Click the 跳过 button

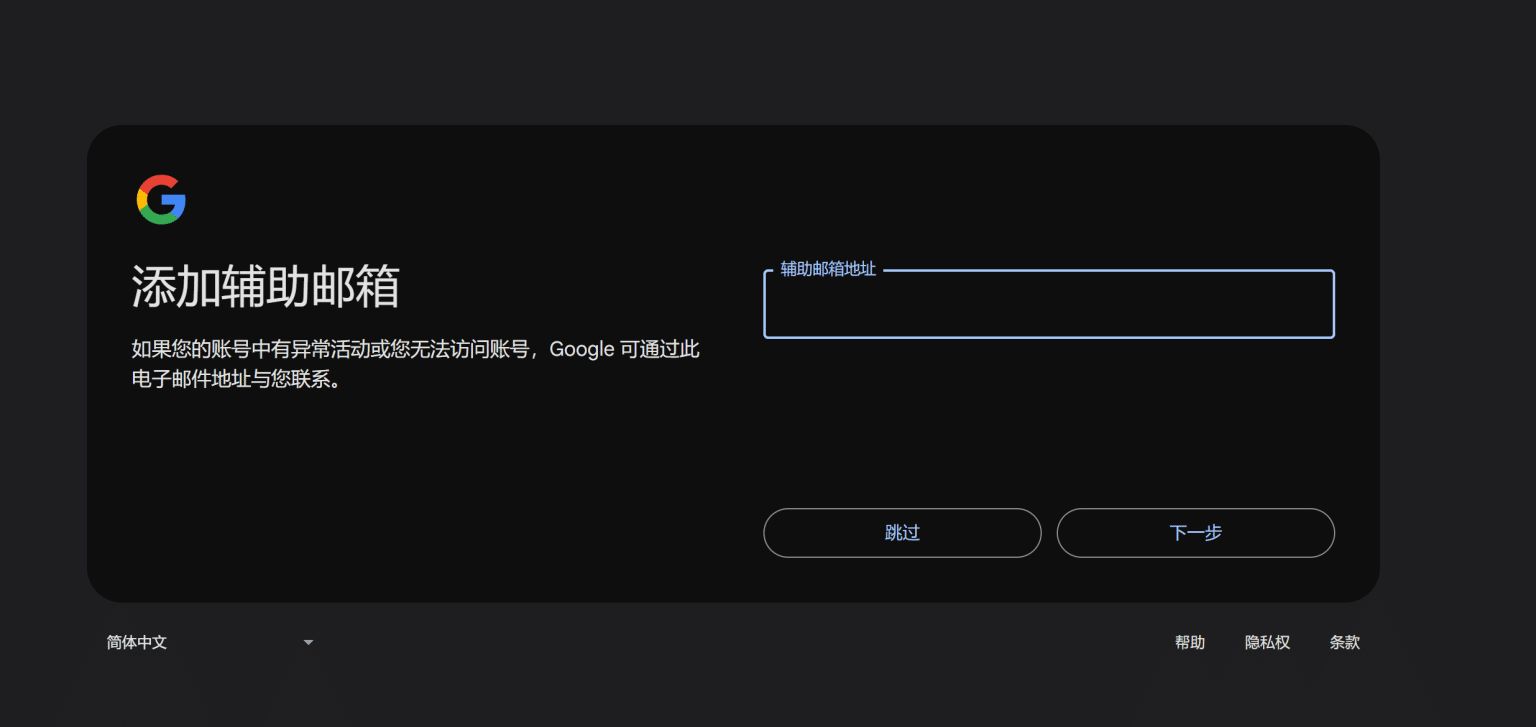tap(902, 533)
